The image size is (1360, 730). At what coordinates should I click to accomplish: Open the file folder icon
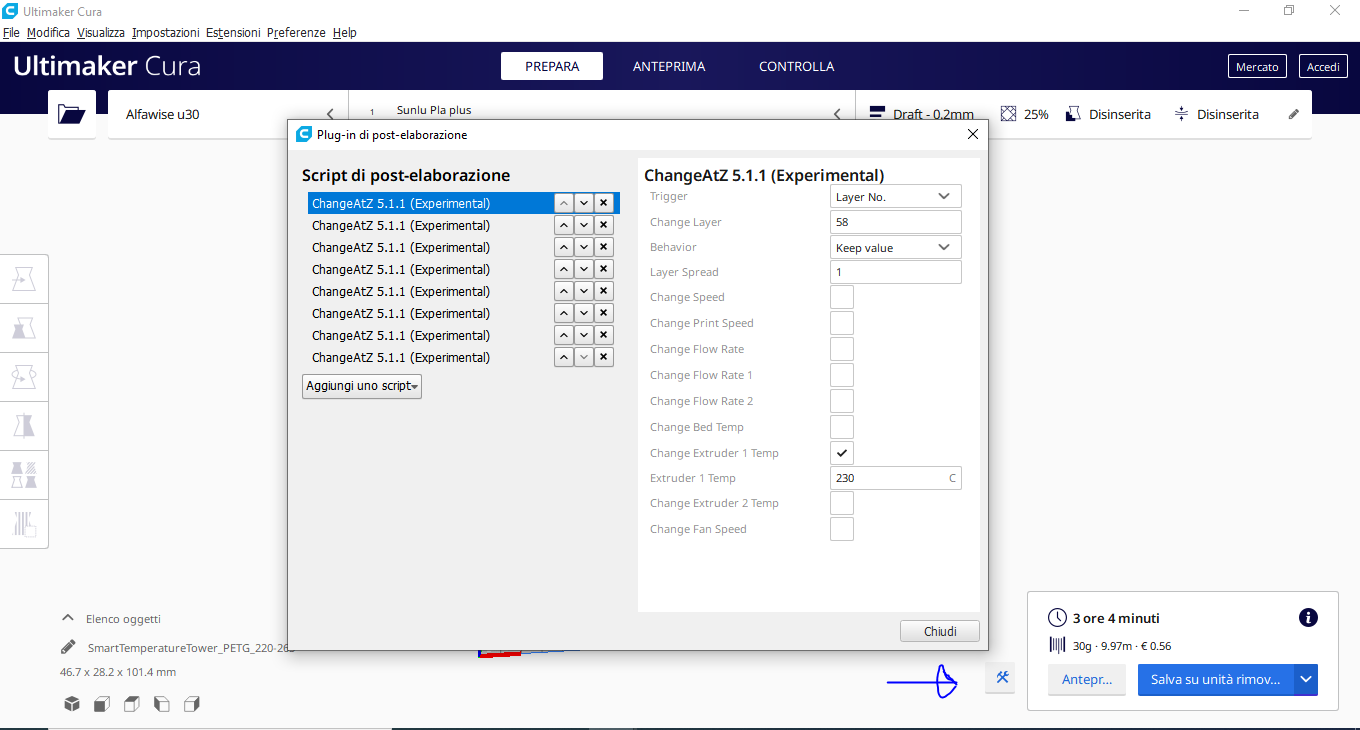[72, 114]
